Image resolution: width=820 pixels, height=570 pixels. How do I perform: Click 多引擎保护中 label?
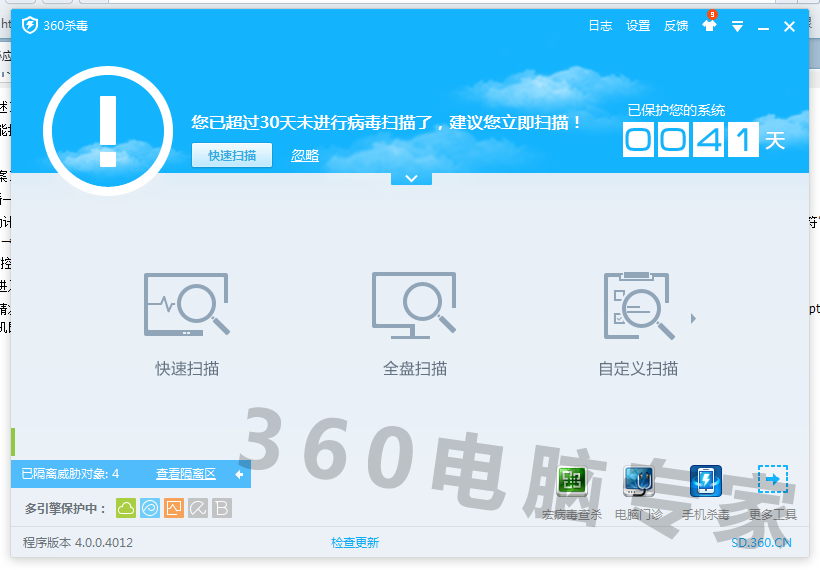(x=65, y=508)
